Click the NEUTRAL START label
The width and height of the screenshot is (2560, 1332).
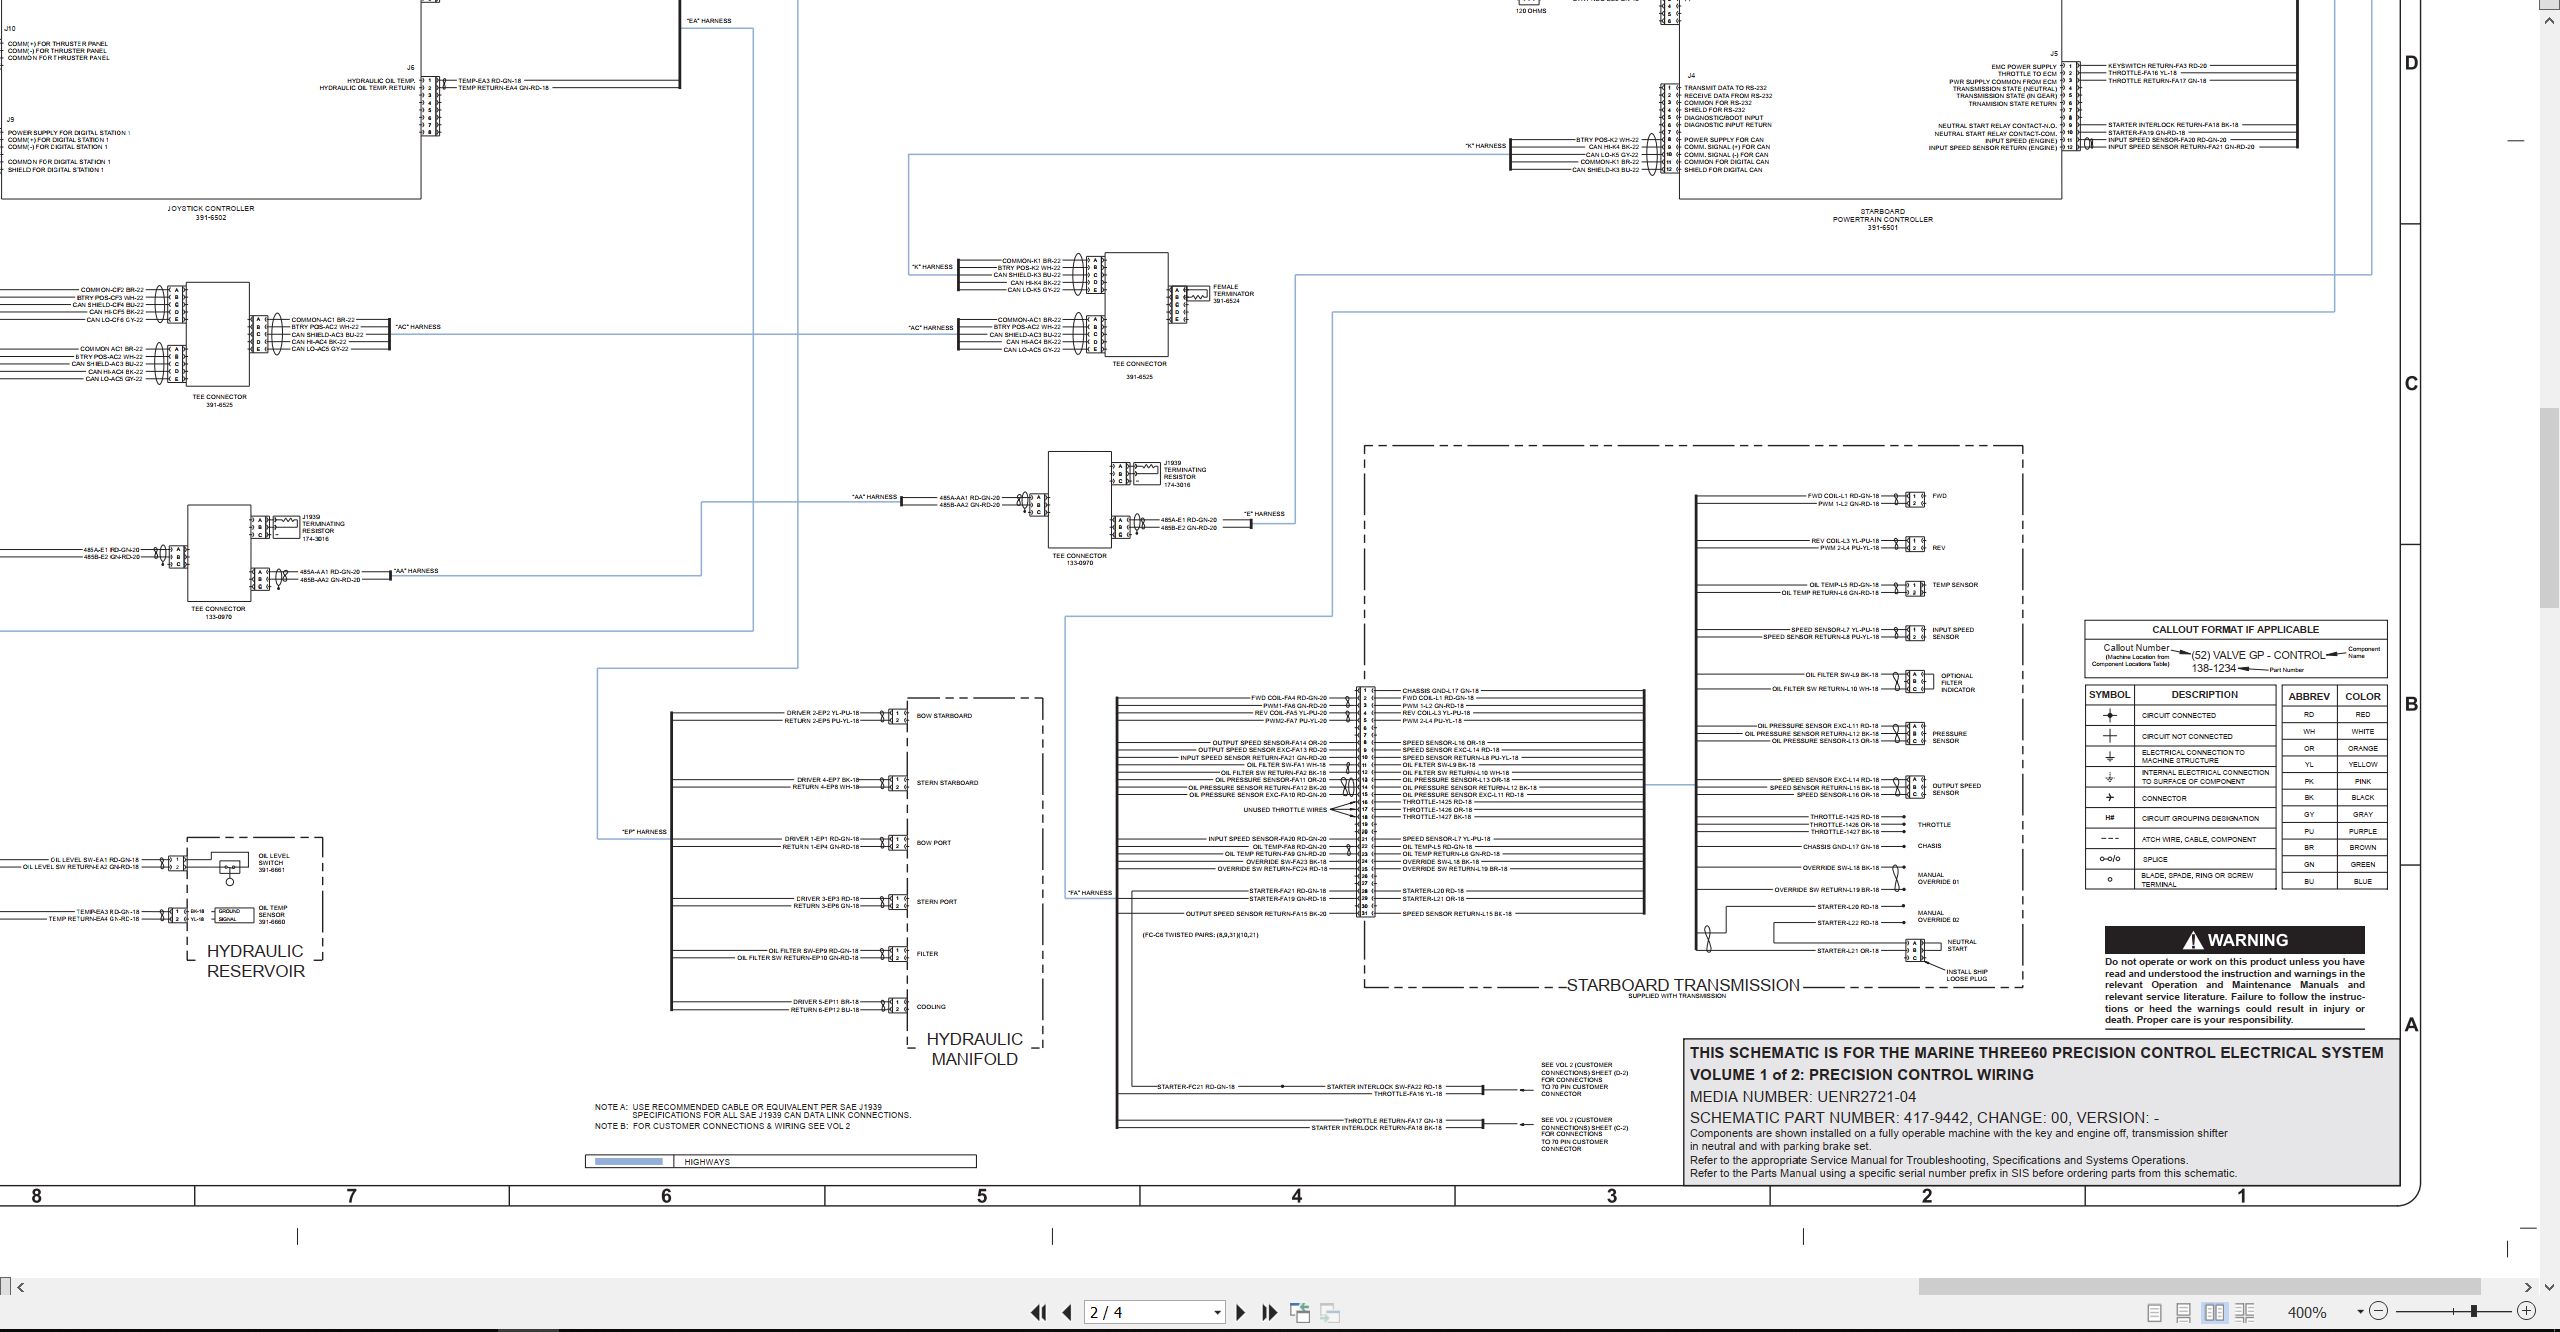(x=1962, y=945)
